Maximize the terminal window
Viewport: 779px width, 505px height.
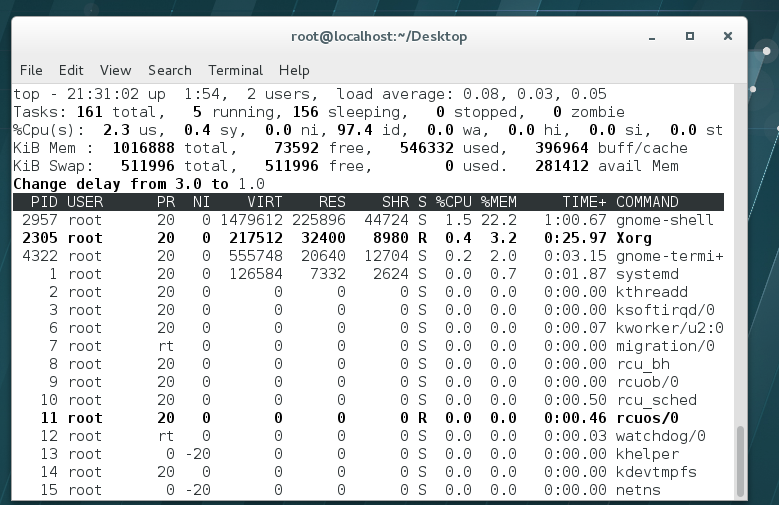click(x=690, y=36)
